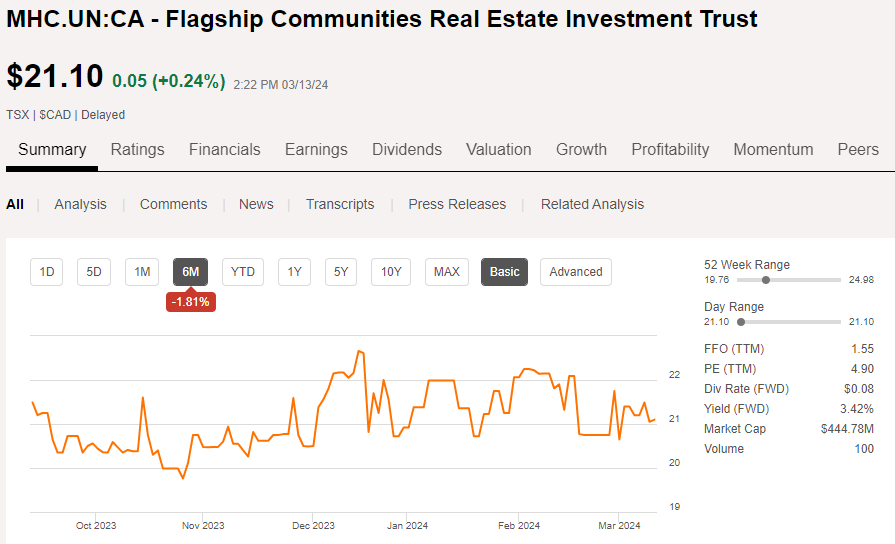The image size is (895, 544).
Task: Set chart range to 5Y
Action: tap(341, 272)
